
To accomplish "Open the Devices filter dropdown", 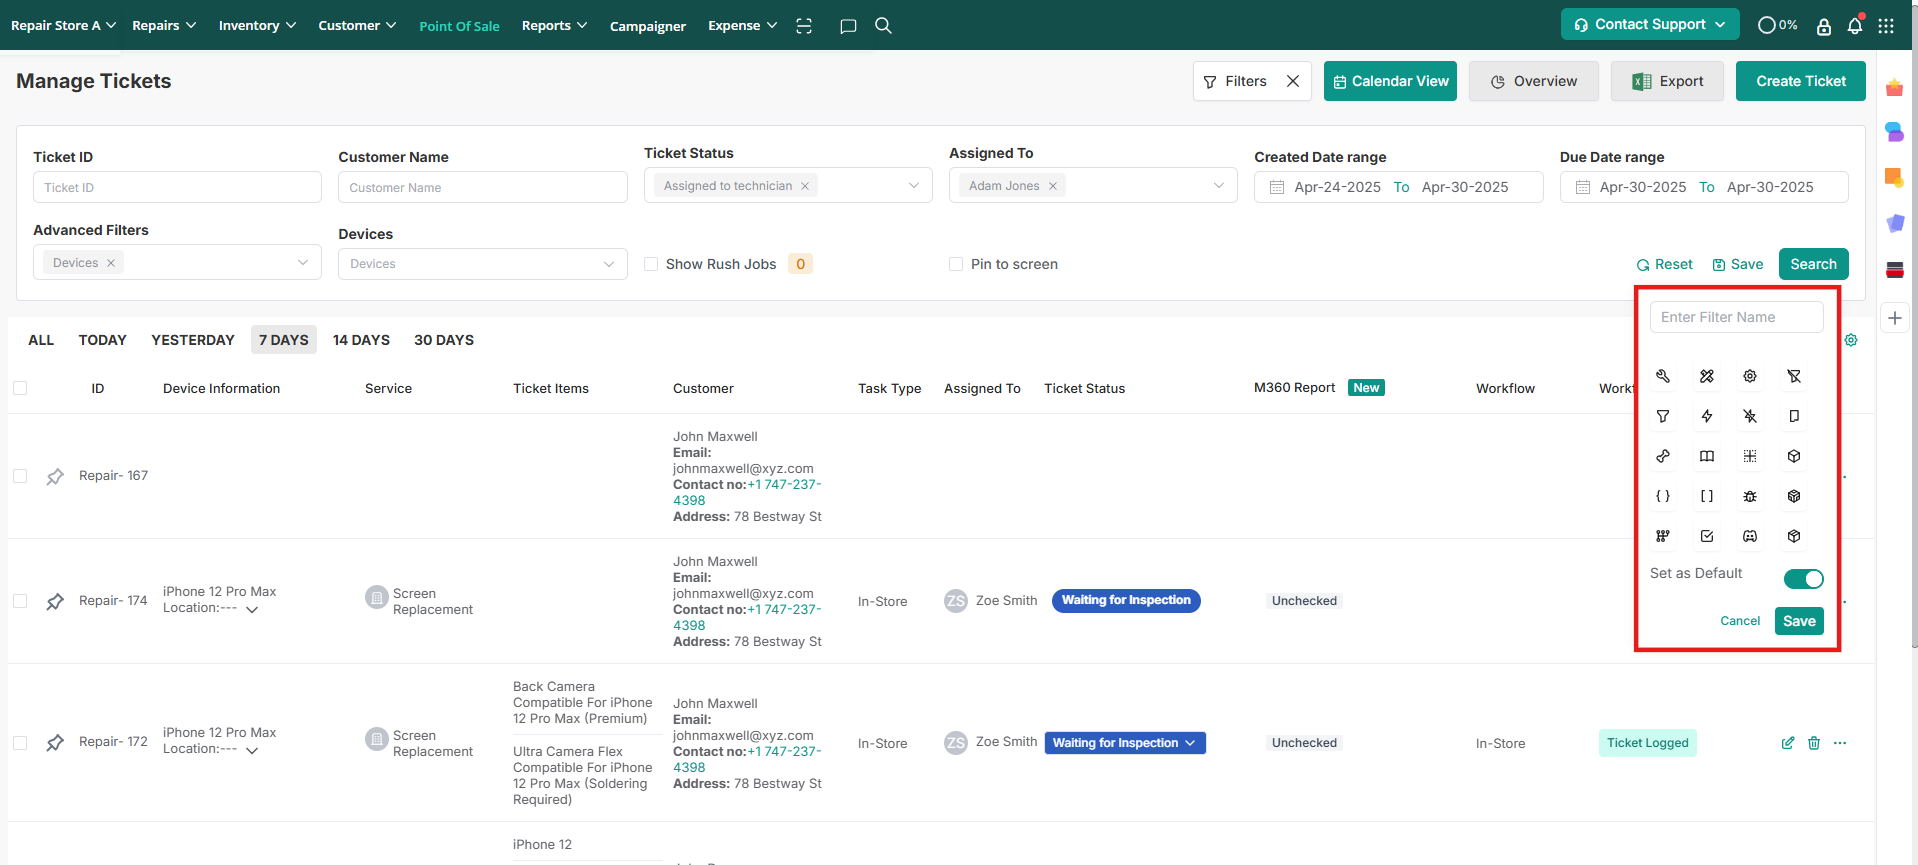I will tap(482, 264).
